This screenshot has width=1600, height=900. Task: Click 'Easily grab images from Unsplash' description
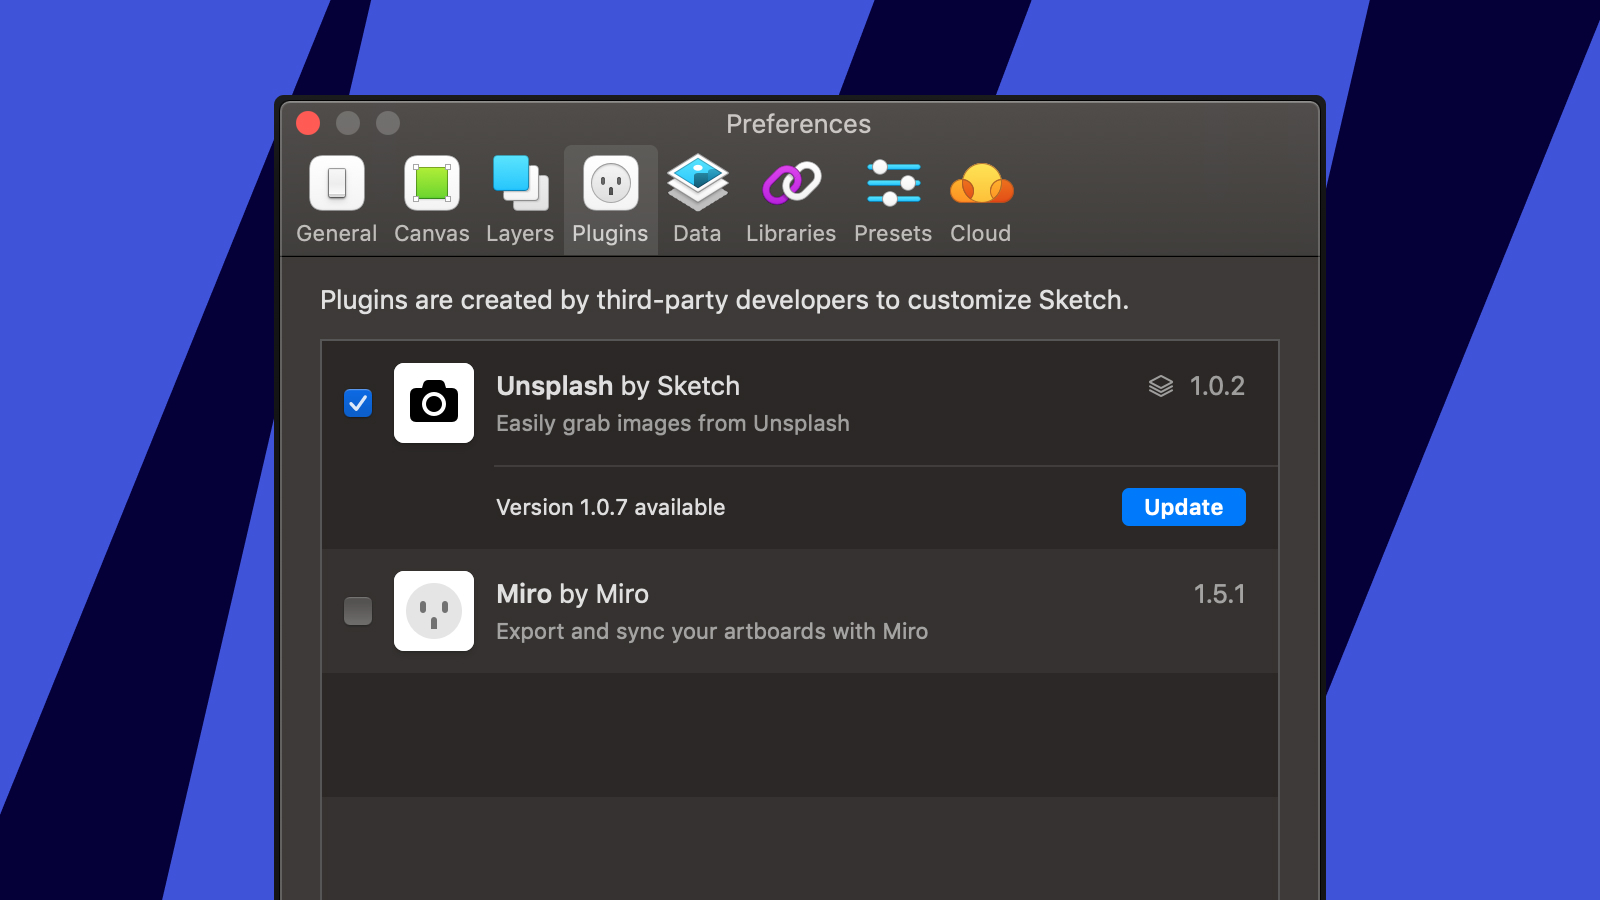(x=673, y=424)
